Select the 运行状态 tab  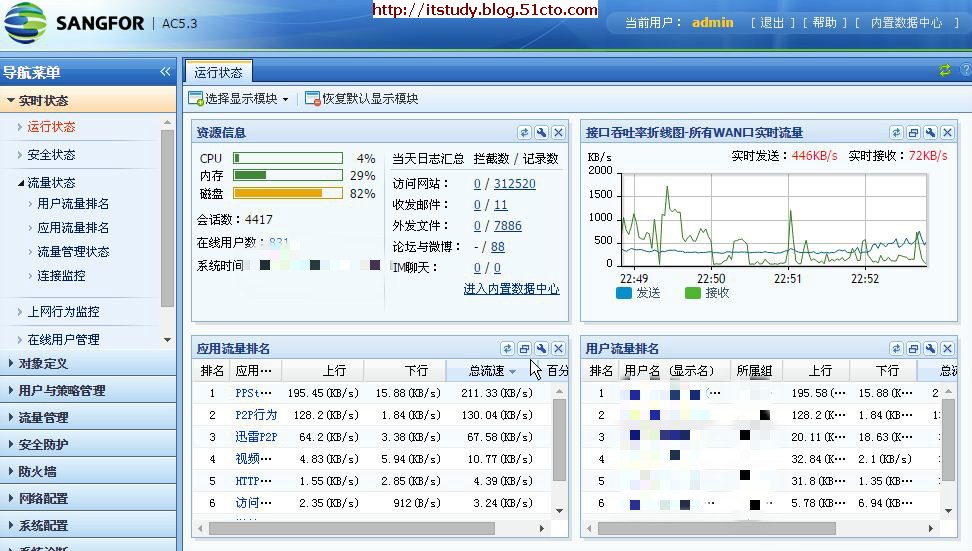[218, 73]
